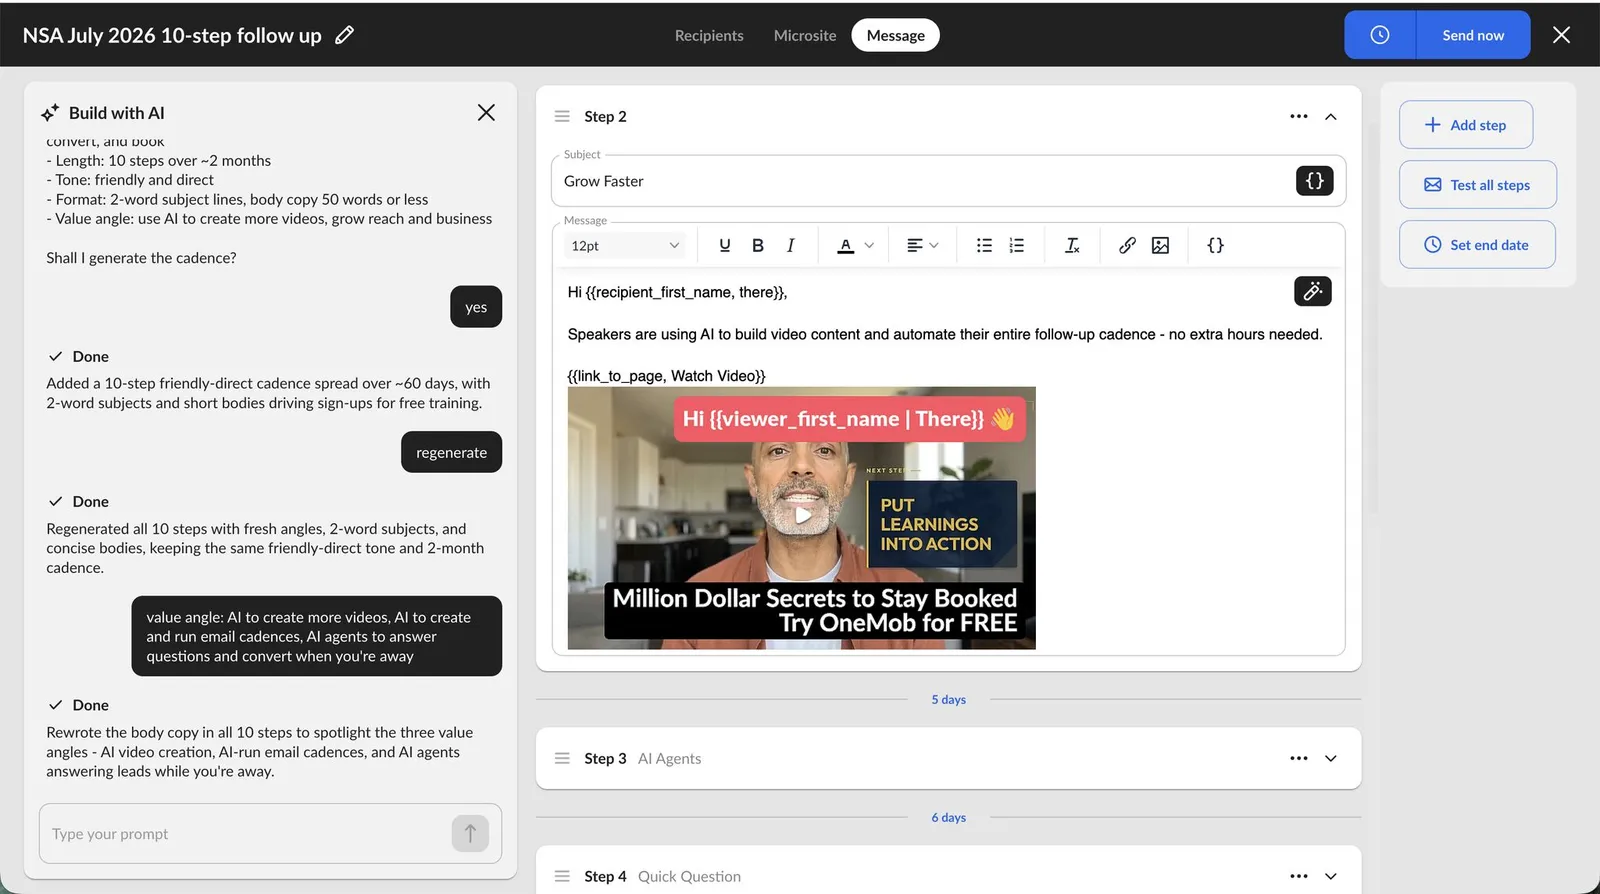Open Step 4 more options menu

tap(1299, 876)
